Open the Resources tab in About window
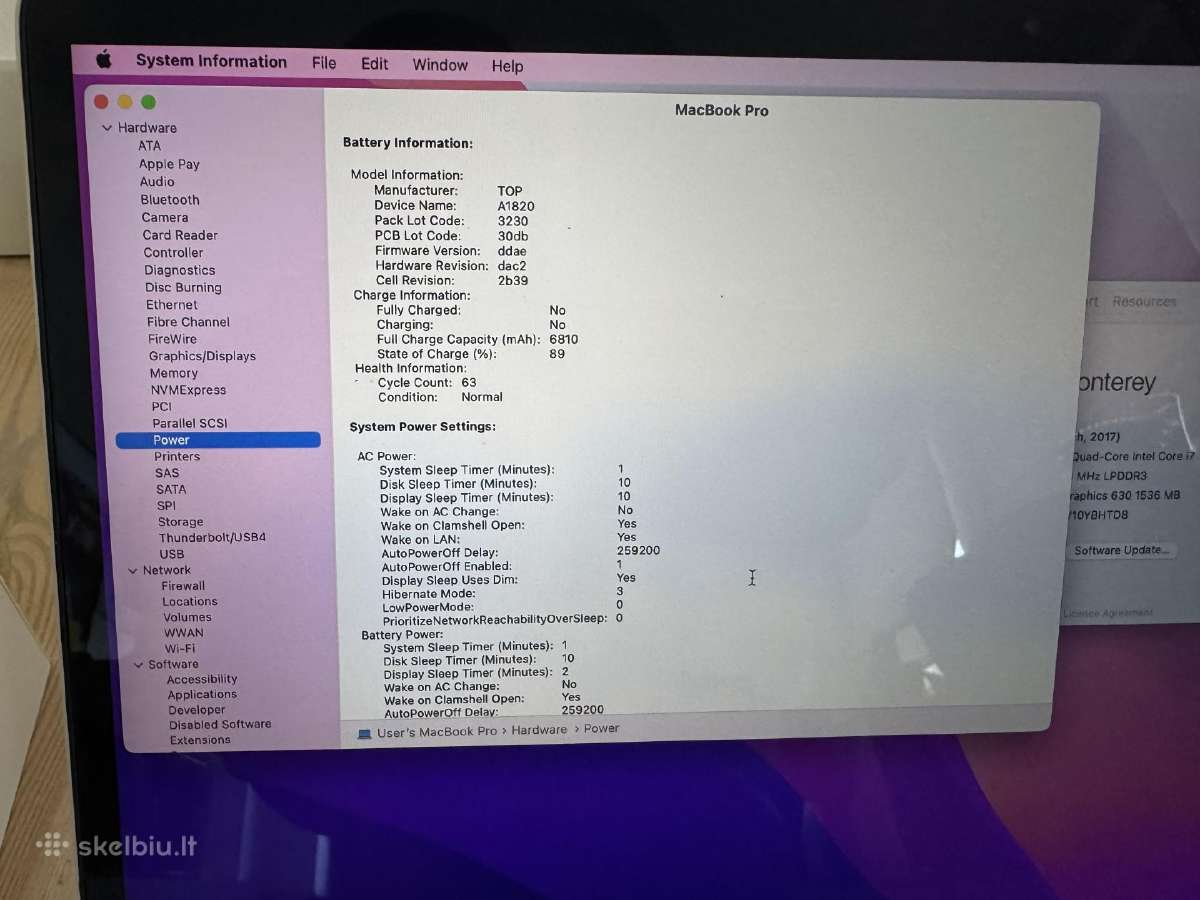Image resolution: width=1200 pixels, height=900 pixels. (x=1144, y=301)
